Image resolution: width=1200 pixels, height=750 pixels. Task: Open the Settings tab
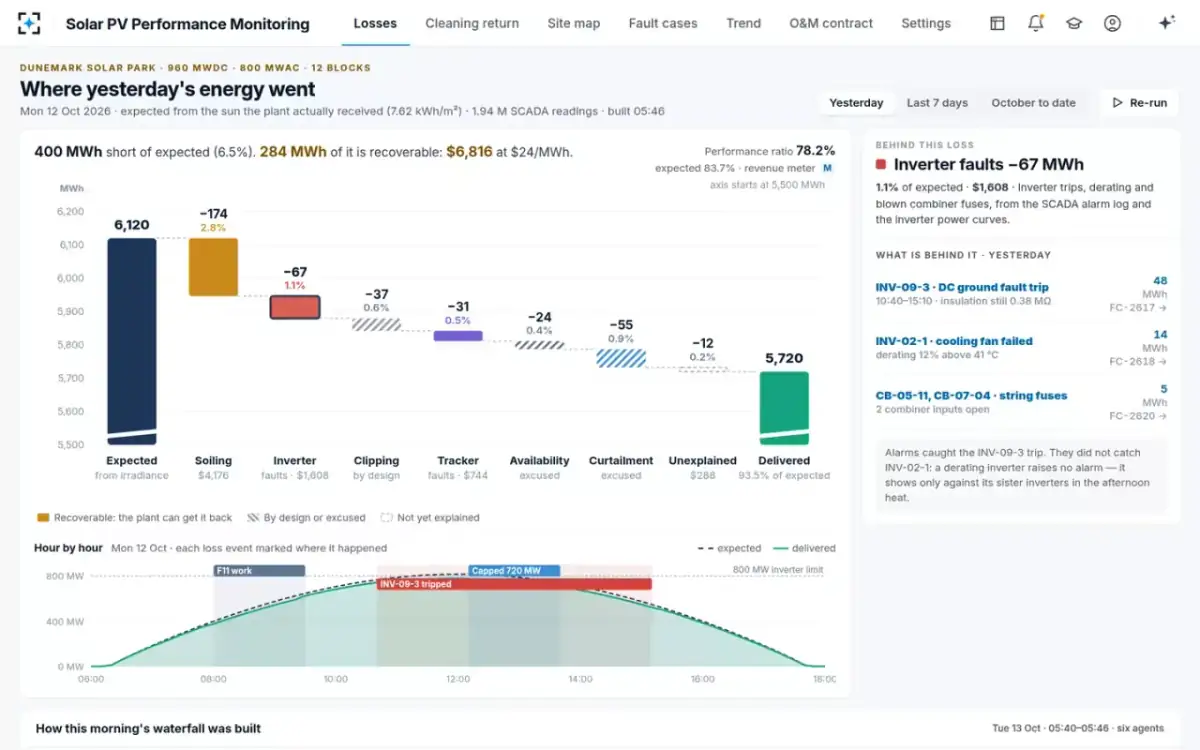tap(926, 23)
